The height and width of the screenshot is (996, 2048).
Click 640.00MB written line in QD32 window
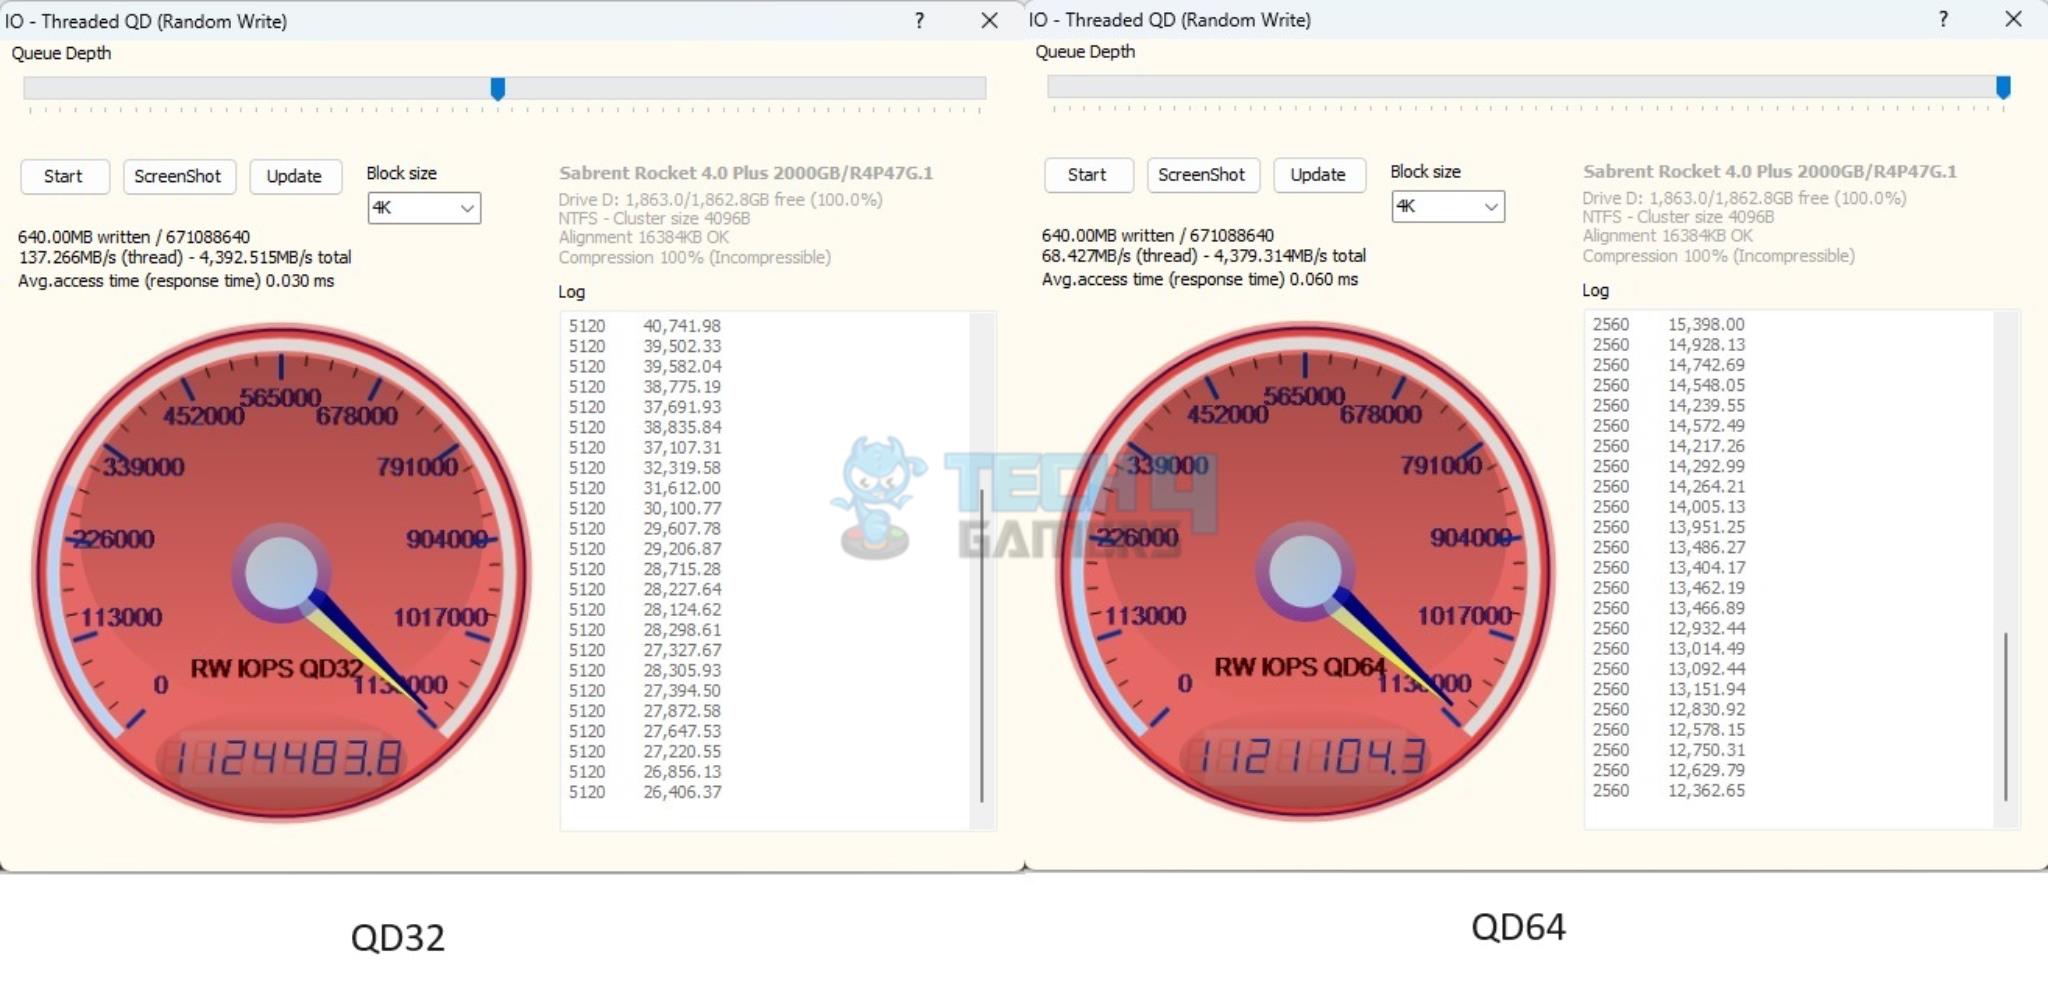[134, 238]
